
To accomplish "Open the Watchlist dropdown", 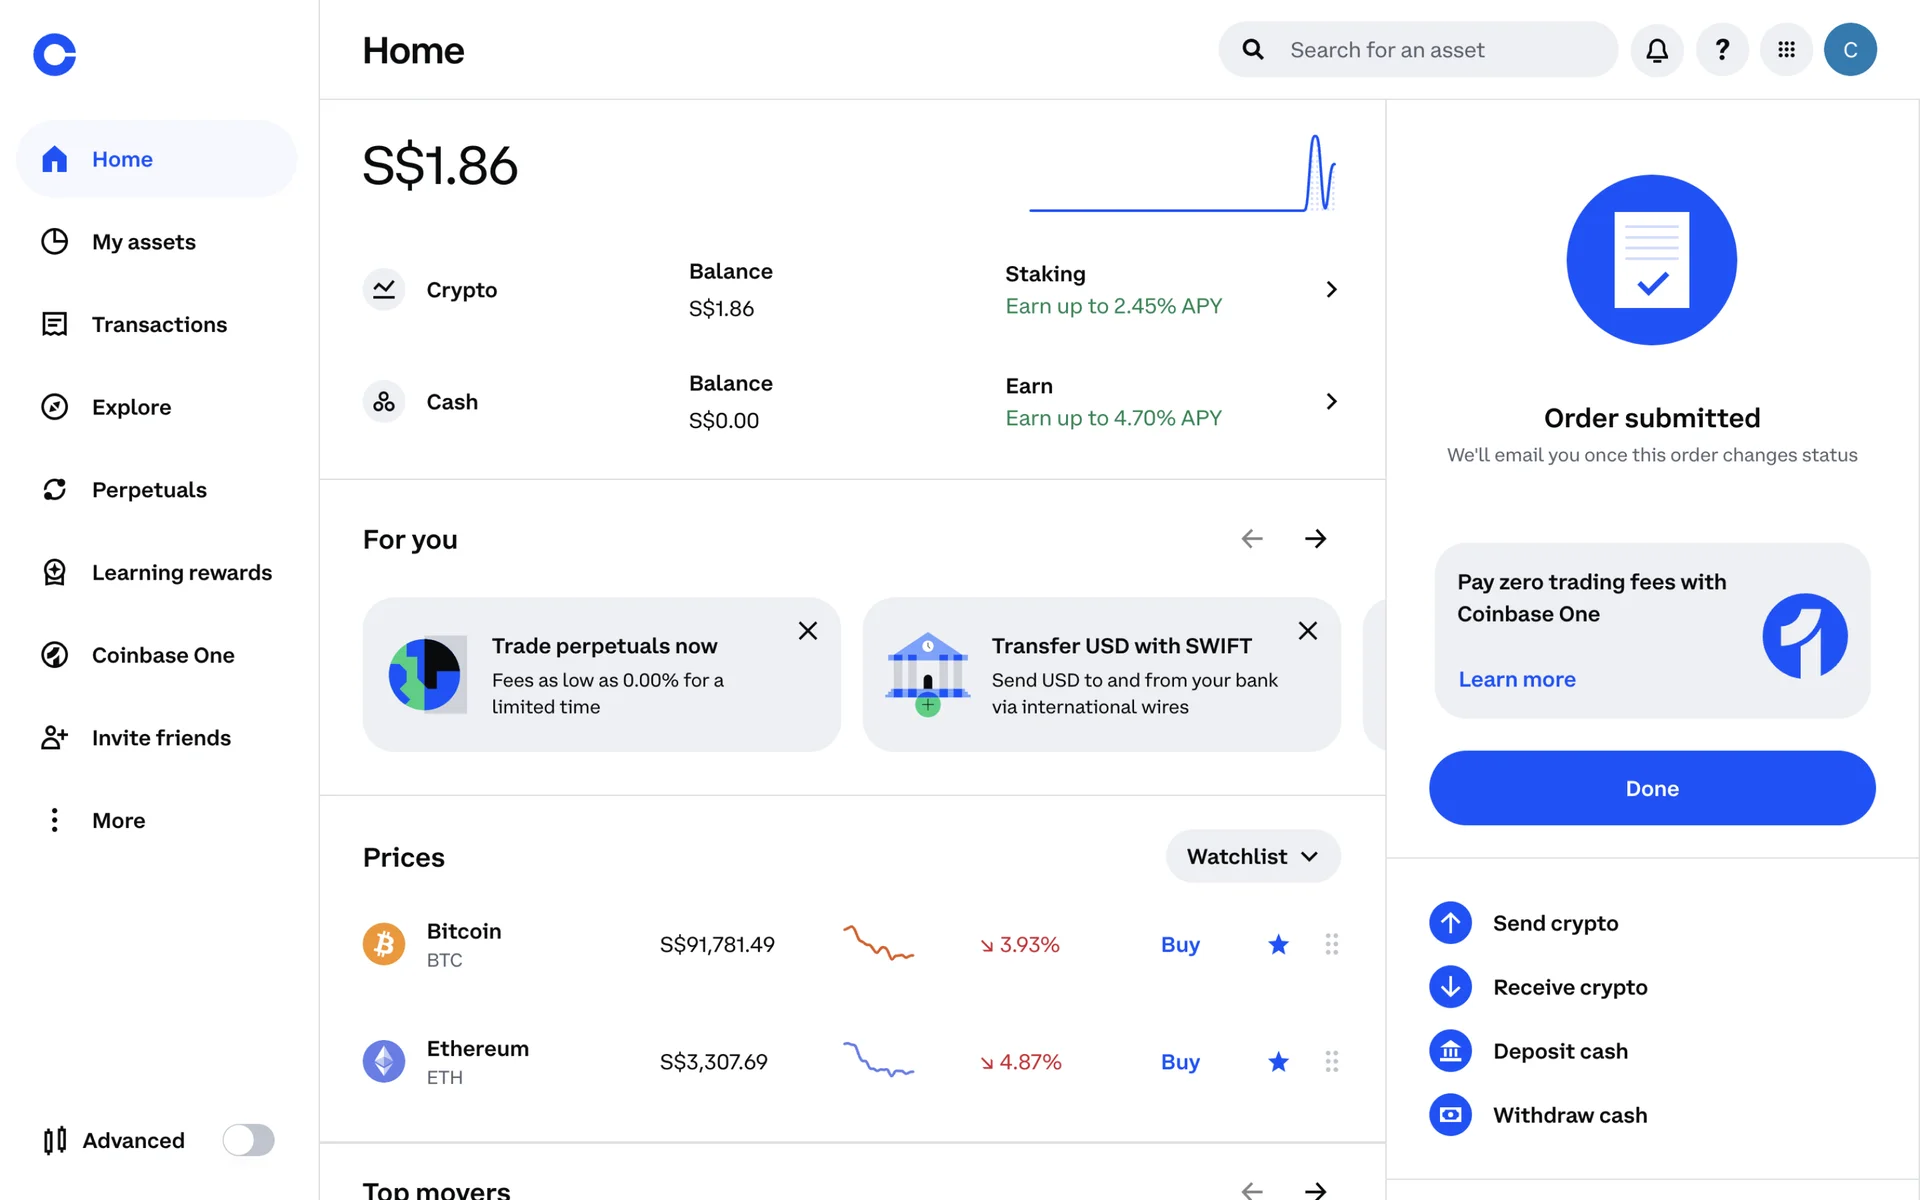I will (1252, 856).
